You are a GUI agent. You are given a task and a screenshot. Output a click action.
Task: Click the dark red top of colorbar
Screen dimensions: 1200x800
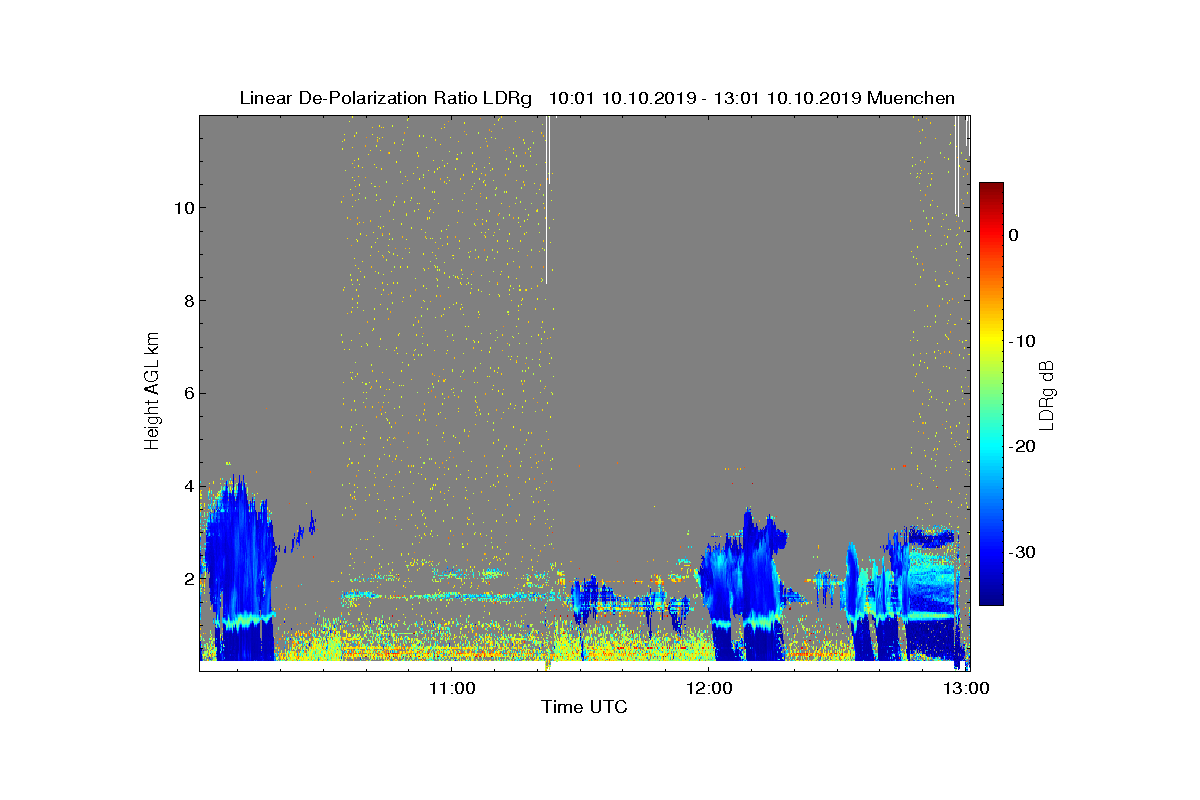[991, 188]
